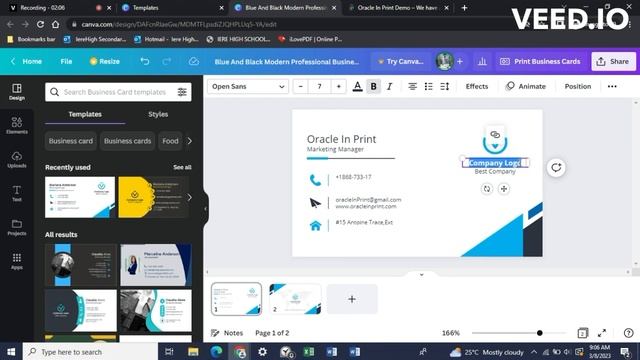Open the line spacing control
Viewport: 640px width, 360px height.
[x=445, y=87]
